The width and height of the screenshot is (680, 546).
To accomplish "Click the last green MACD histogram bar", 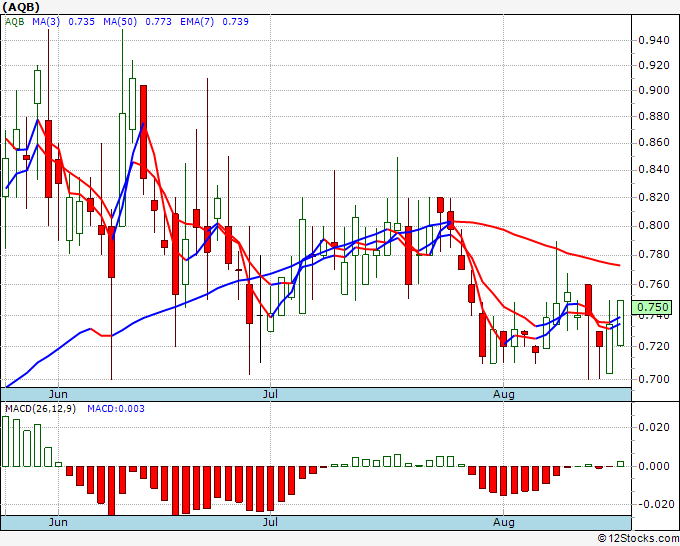I will [620, 464].
